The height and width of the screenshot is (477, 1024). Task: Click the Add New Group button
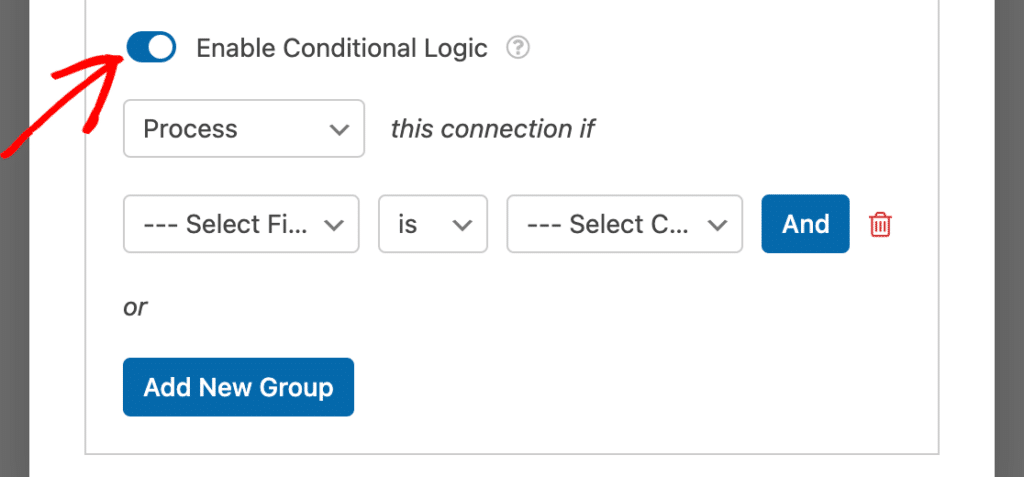(x=238, y=387)
